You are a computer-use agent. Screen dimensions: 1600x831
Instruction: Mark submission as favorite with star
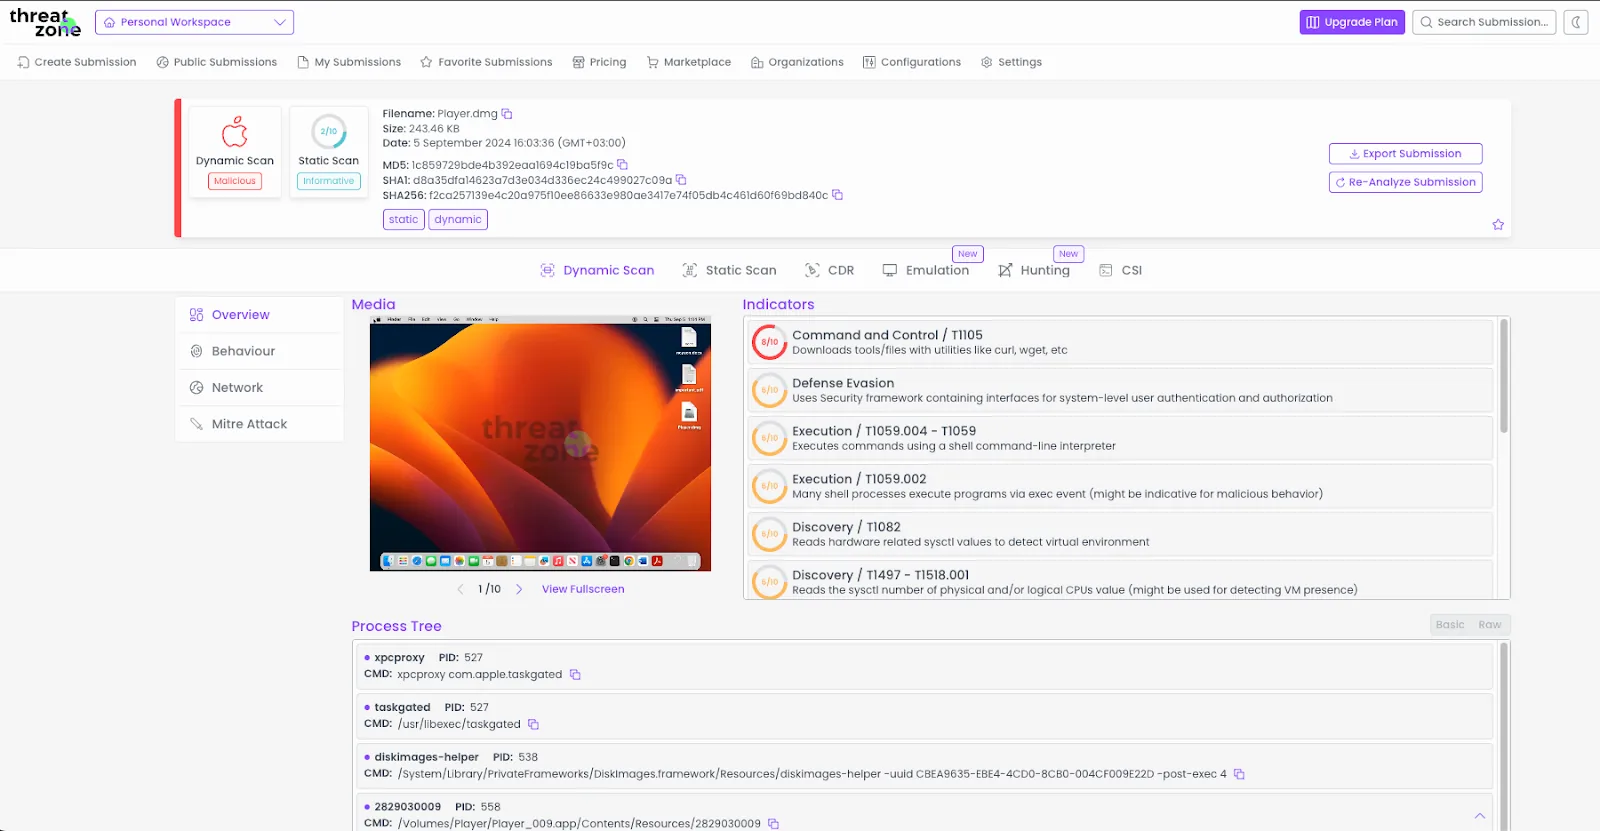click(1498, 225)
